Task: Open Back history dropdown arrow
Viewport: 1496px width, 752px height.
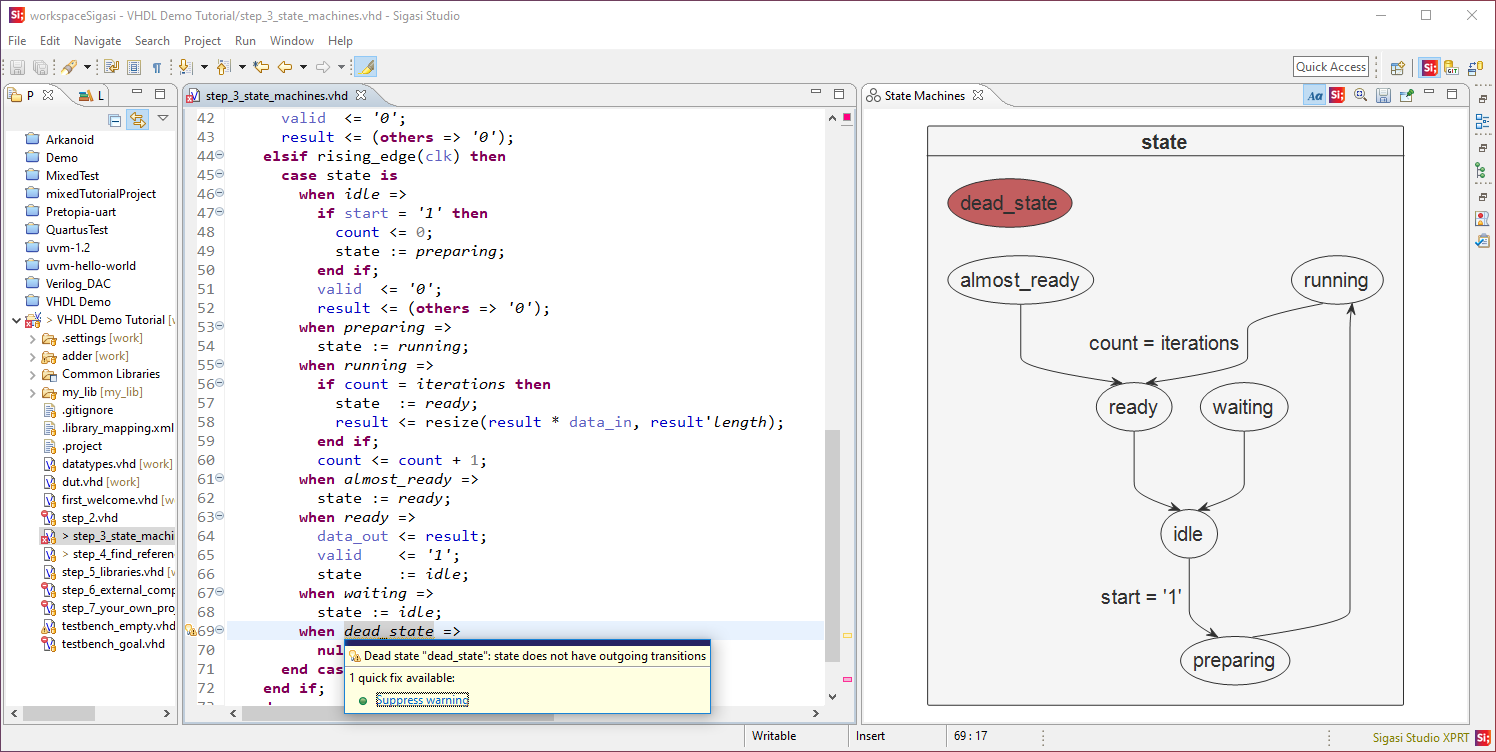Action: click(303, 67)
